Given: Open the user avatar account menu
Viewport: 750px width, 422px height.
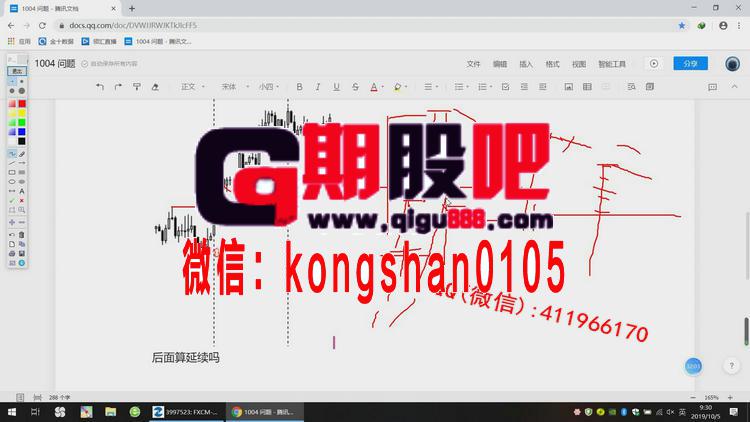Looking at the screenshot, I should pyautogui.click(x=732, y=64).
